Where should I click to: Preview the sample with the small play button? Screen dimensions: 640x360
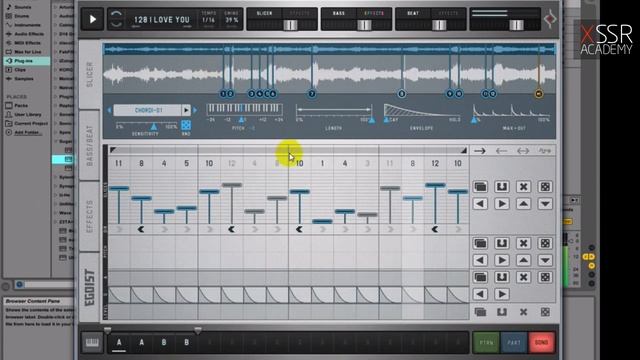tap(186, 110)
